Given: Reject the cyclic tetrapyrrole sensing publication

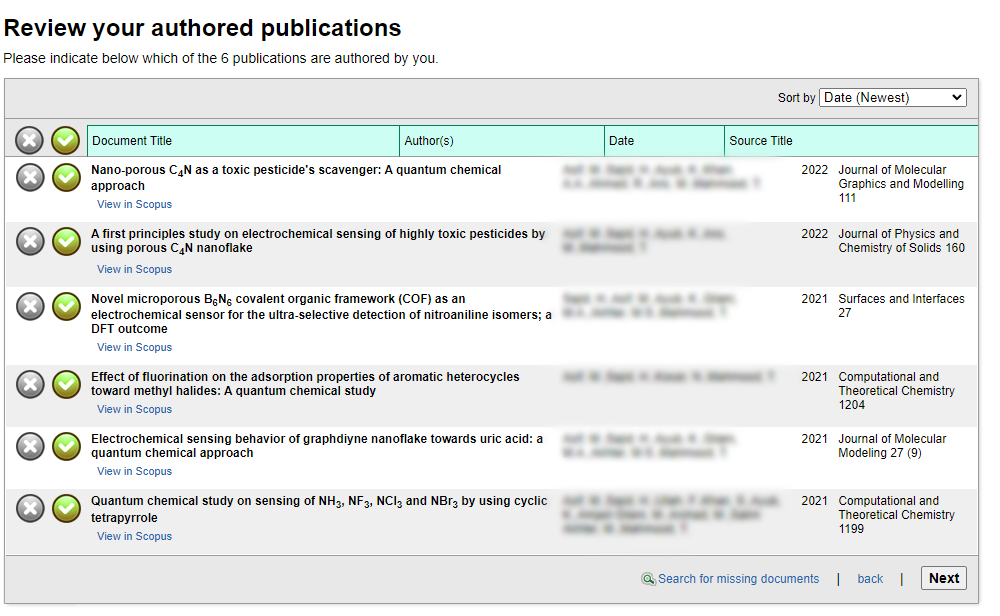Looking at the screenshot, I should click(30, 508).
